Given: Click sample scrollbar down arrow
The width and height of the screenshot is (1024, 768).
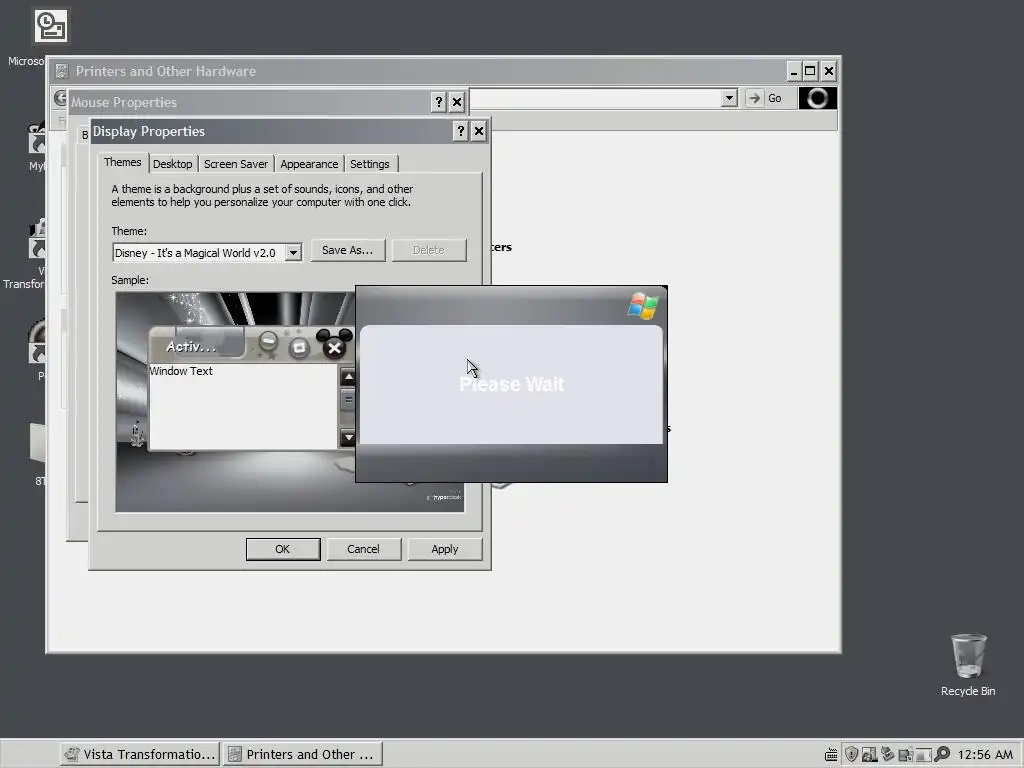Looking at the screenshot, I should click(348, 438).
